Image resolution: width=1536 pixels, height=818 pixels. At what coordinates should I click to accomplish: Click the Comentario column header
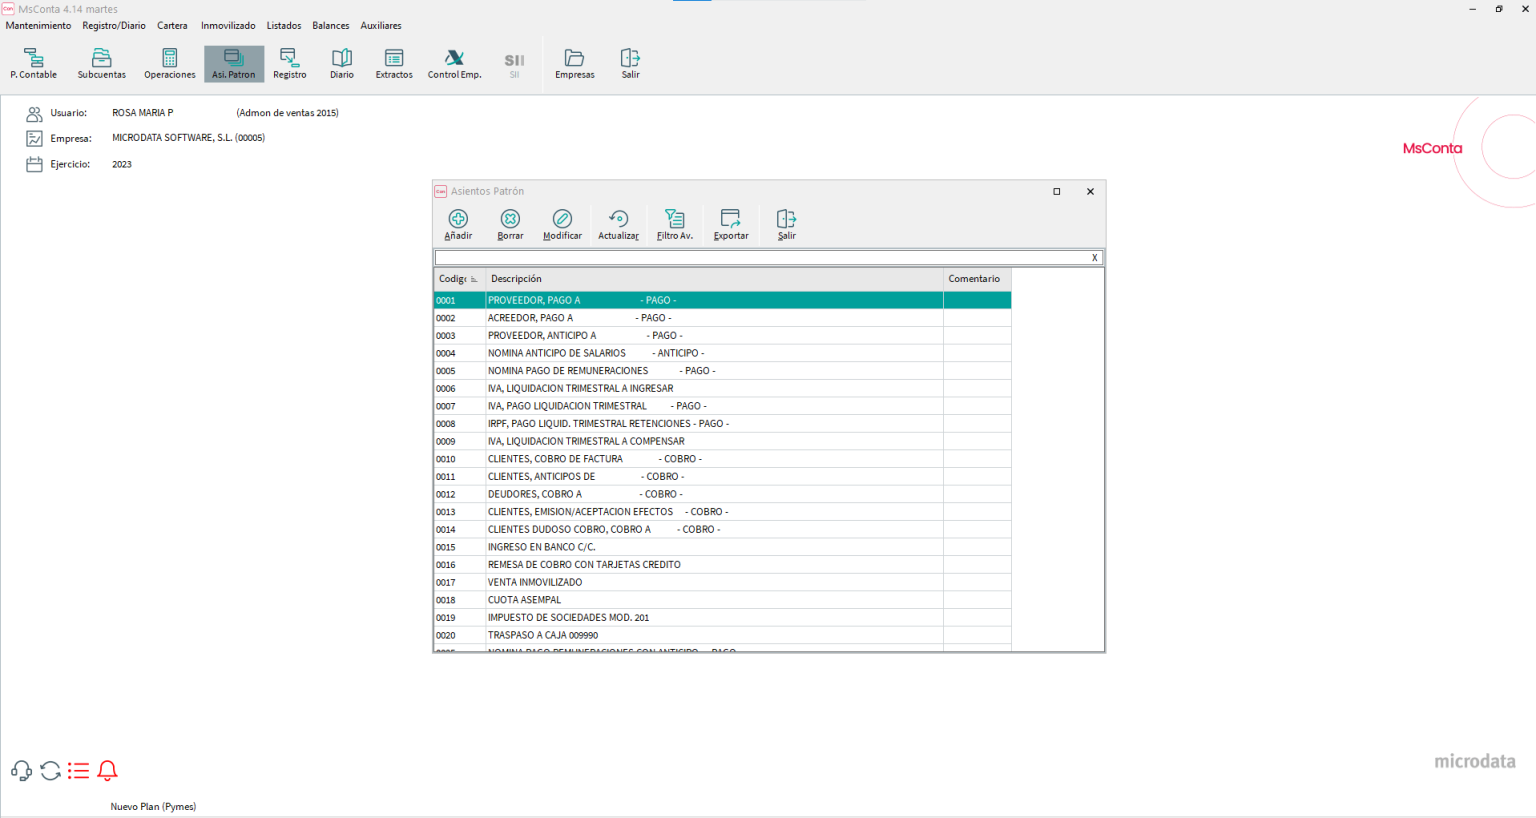[x=977, y=279]
